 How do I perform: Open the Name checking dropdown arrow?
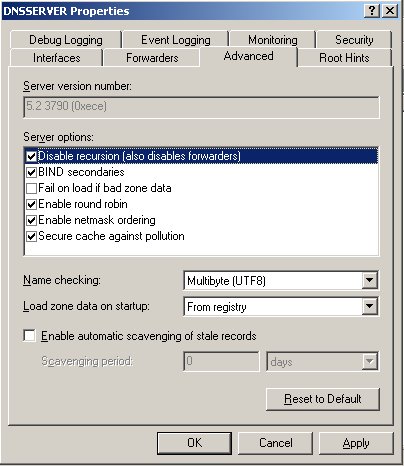tap(369, 280)
